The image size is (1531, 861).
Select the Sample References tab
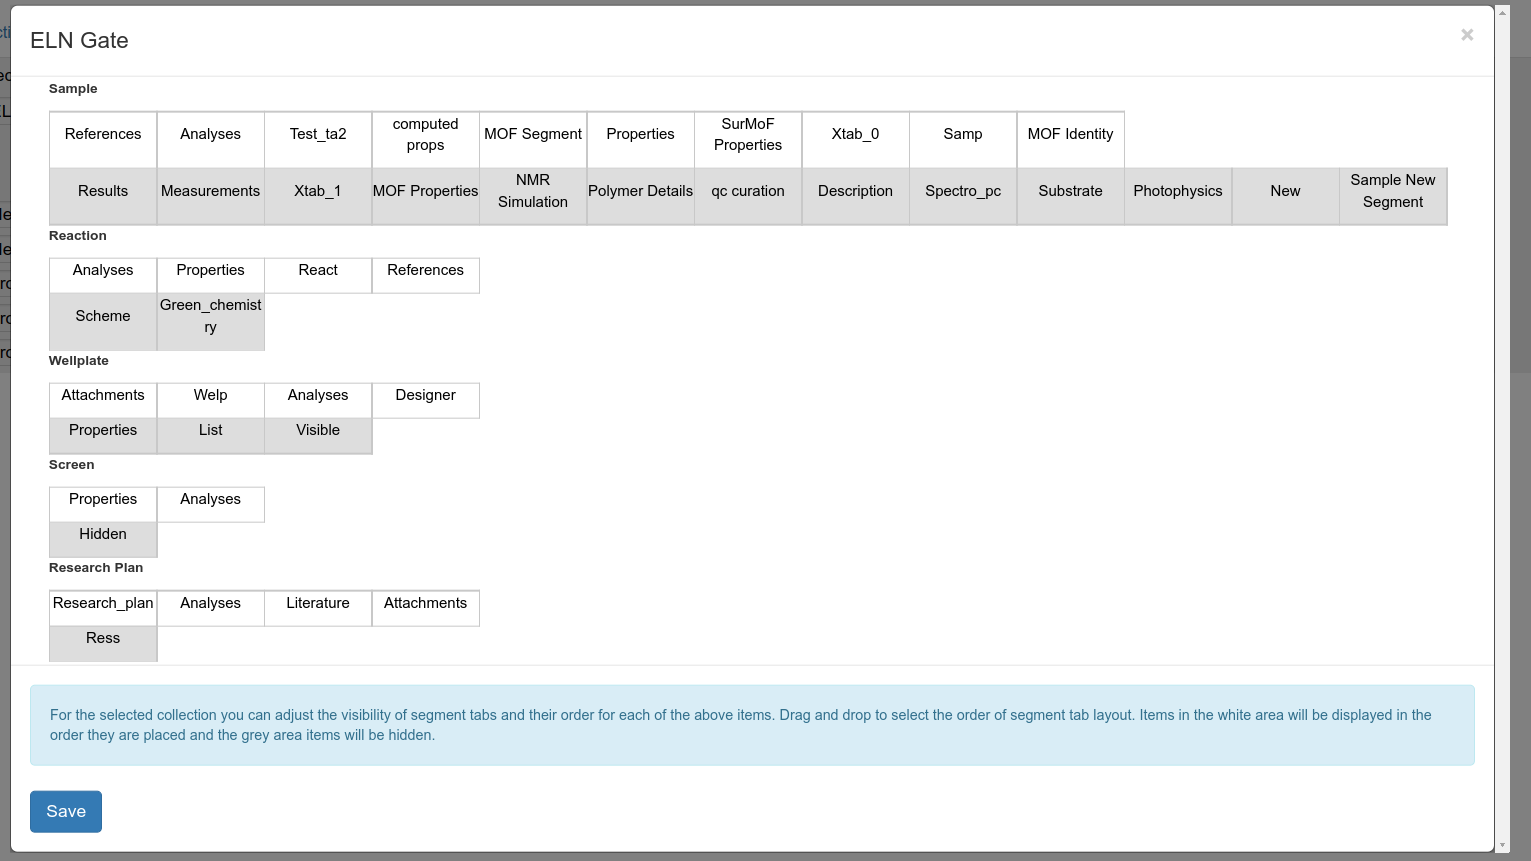click(103, 135)
